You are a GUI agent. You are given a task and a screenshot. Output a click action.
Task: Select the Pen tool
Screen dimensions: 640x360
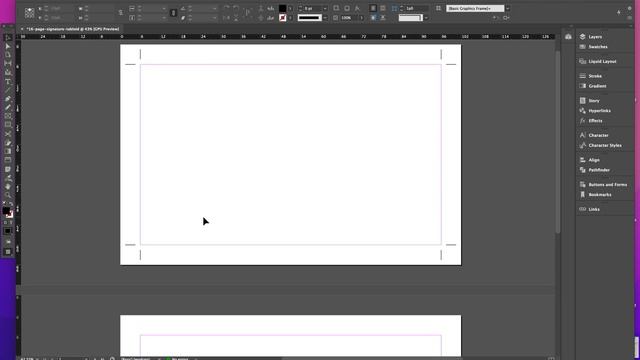pyautogui.click(x=8, y=99)
